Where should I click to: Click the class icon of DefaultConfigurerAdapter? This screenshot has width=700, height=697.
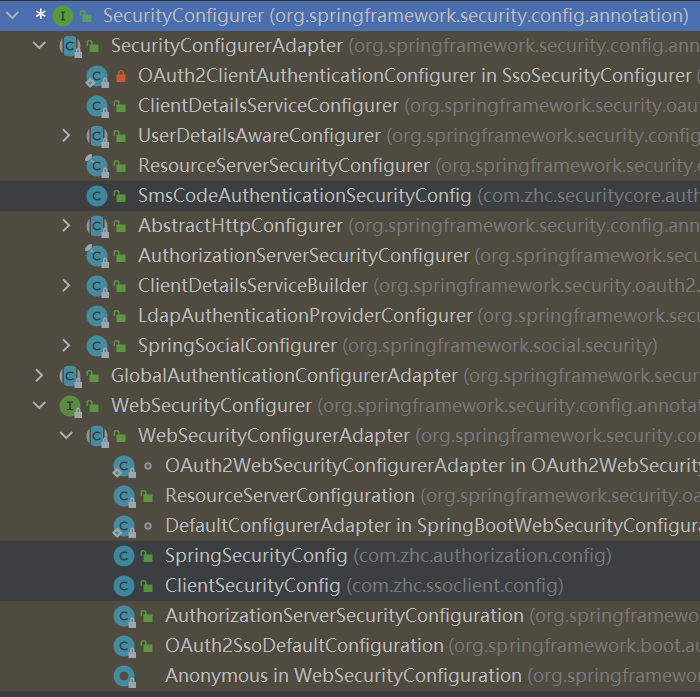[124, 526]
